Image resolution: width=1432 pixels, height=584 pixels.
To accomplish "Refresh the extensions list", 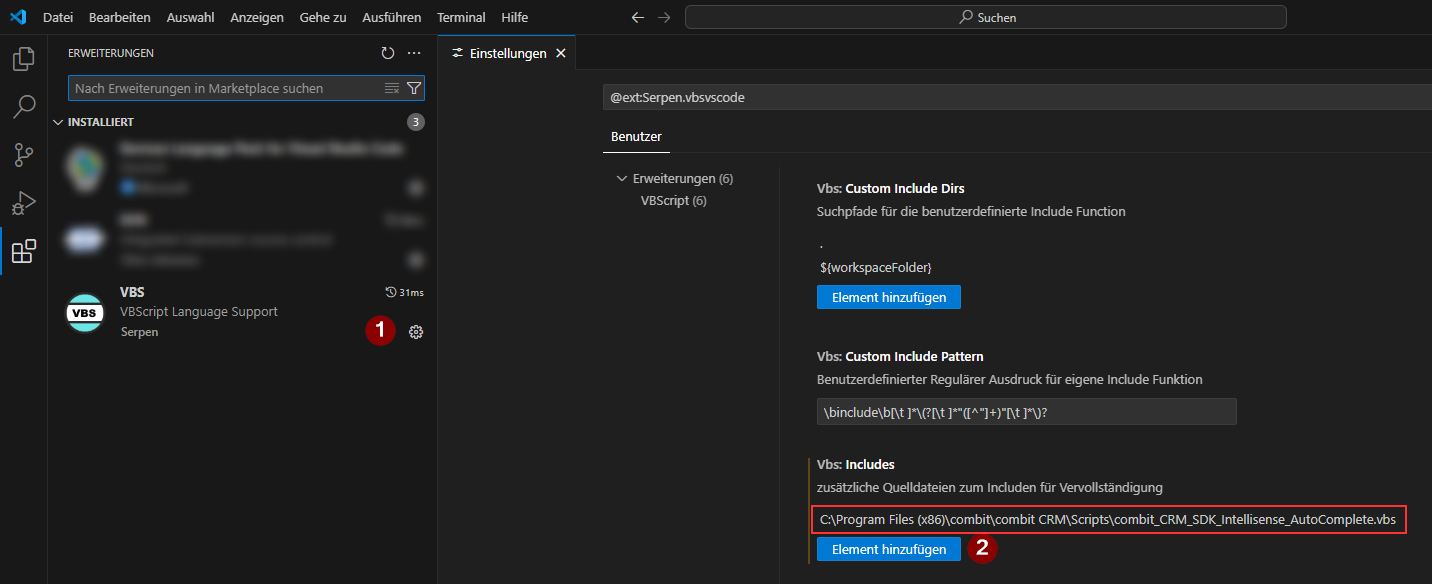I will tap(388, 53).
